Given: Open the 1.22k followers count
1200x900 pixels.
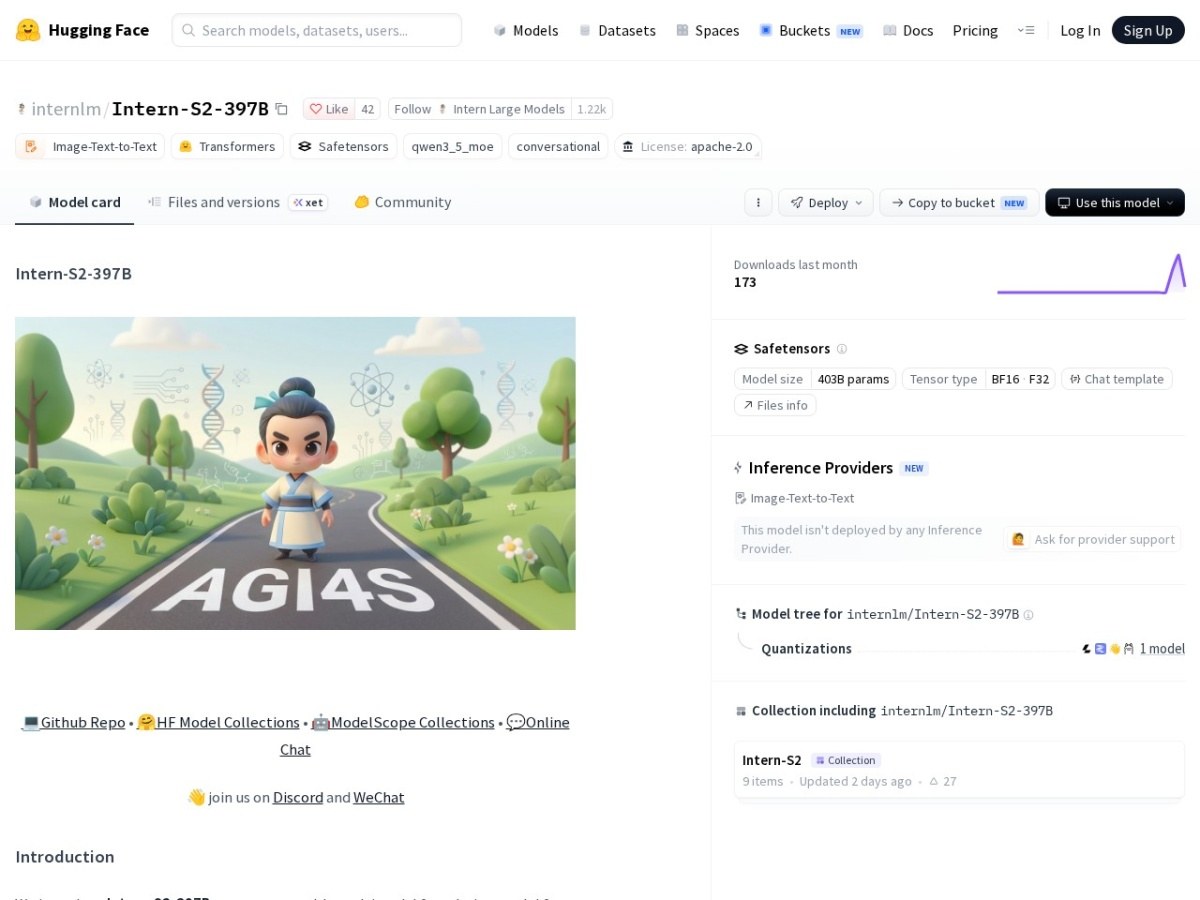Looking at the screenshot, I should 591,109.
